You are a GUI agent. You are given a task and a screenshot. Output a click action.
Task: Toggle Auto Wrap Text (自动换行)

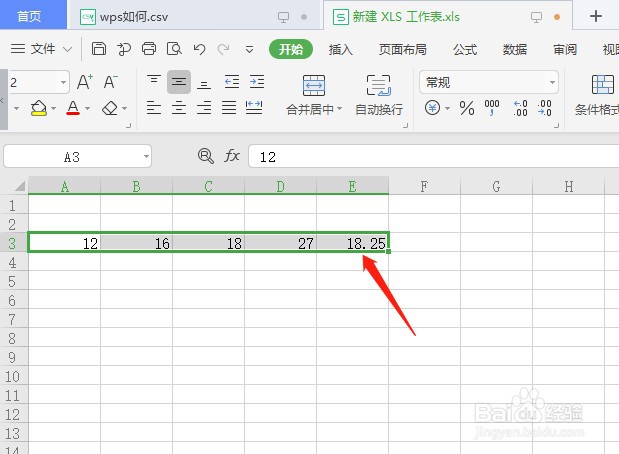click(x=379, y=96)
